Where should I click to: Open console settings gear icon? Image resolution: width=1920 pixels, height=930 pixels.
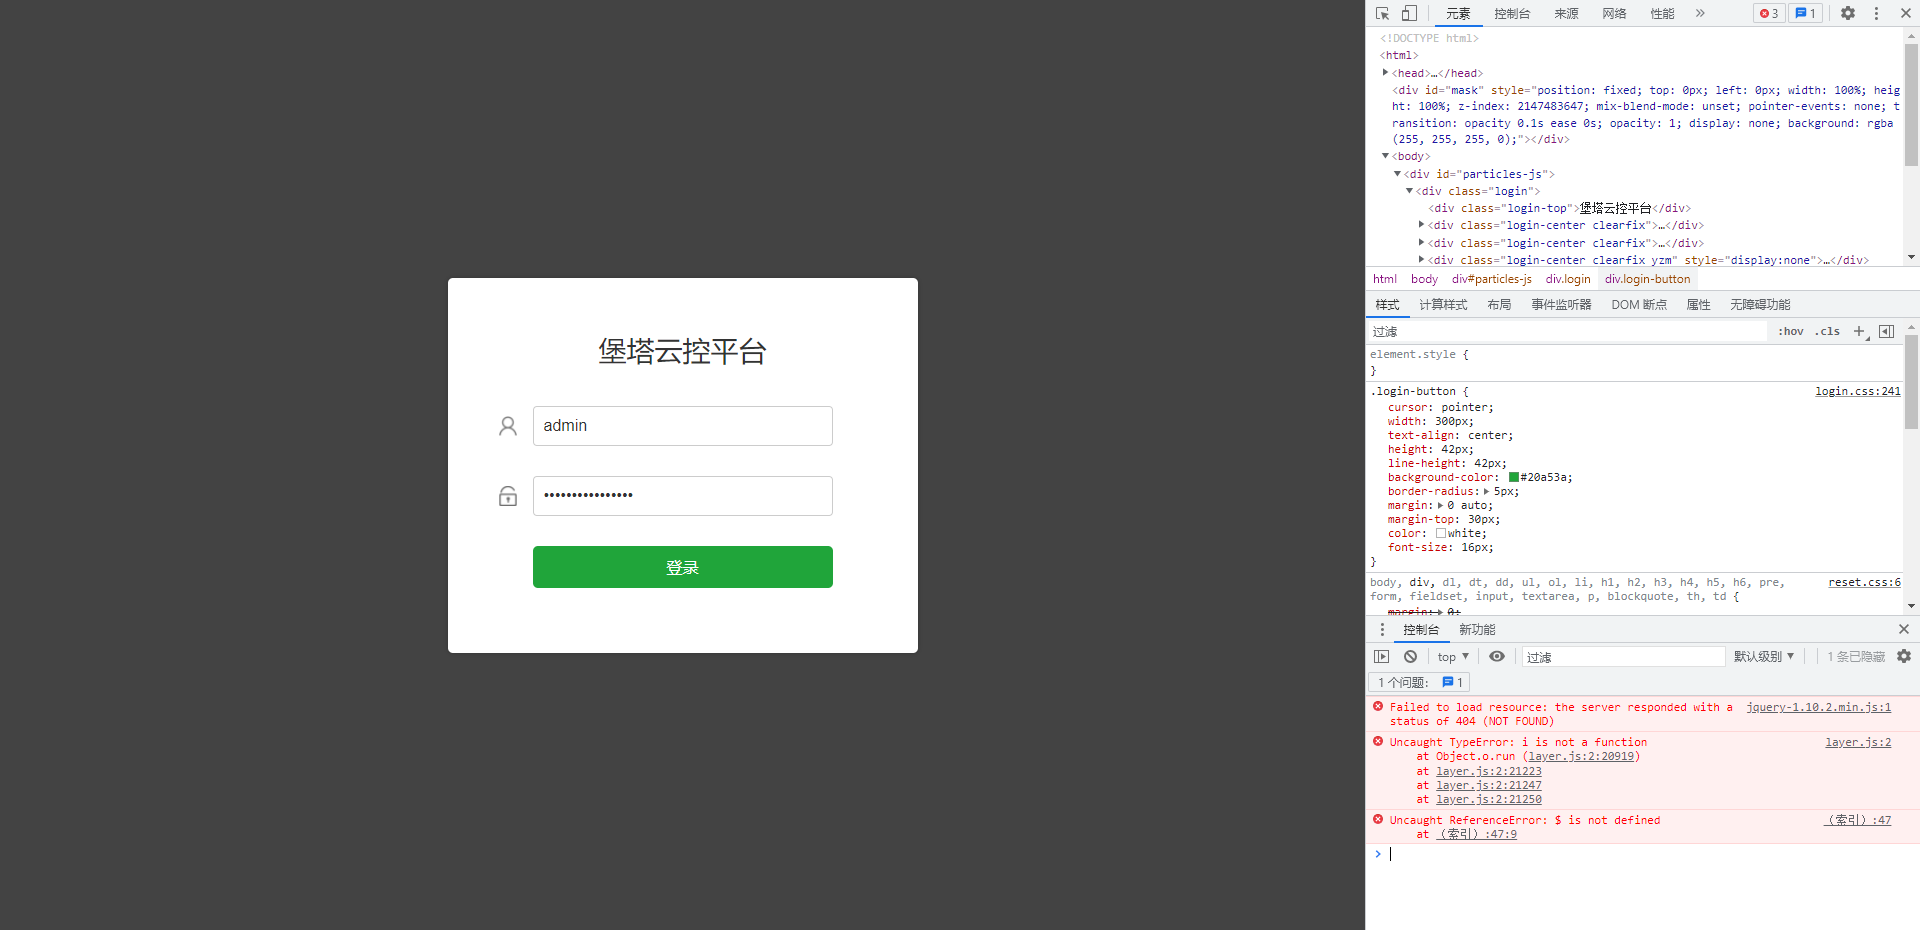click(x=1904, y=656)
